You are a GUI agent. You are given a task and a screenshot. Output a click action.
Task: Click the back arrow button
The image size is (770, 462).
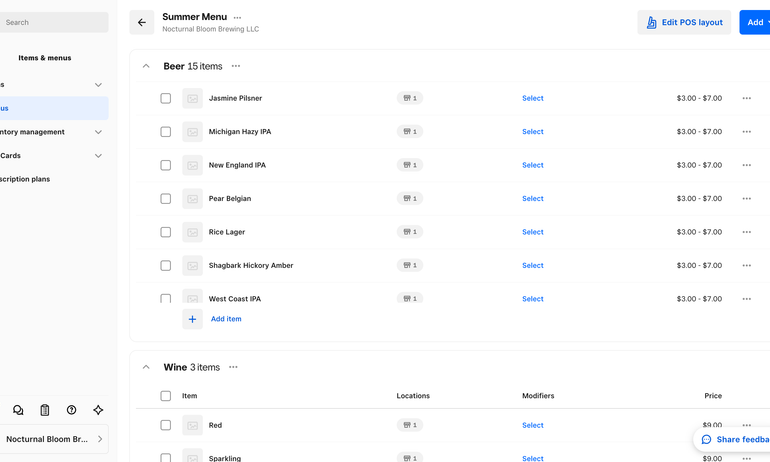[x=142, y=22]
